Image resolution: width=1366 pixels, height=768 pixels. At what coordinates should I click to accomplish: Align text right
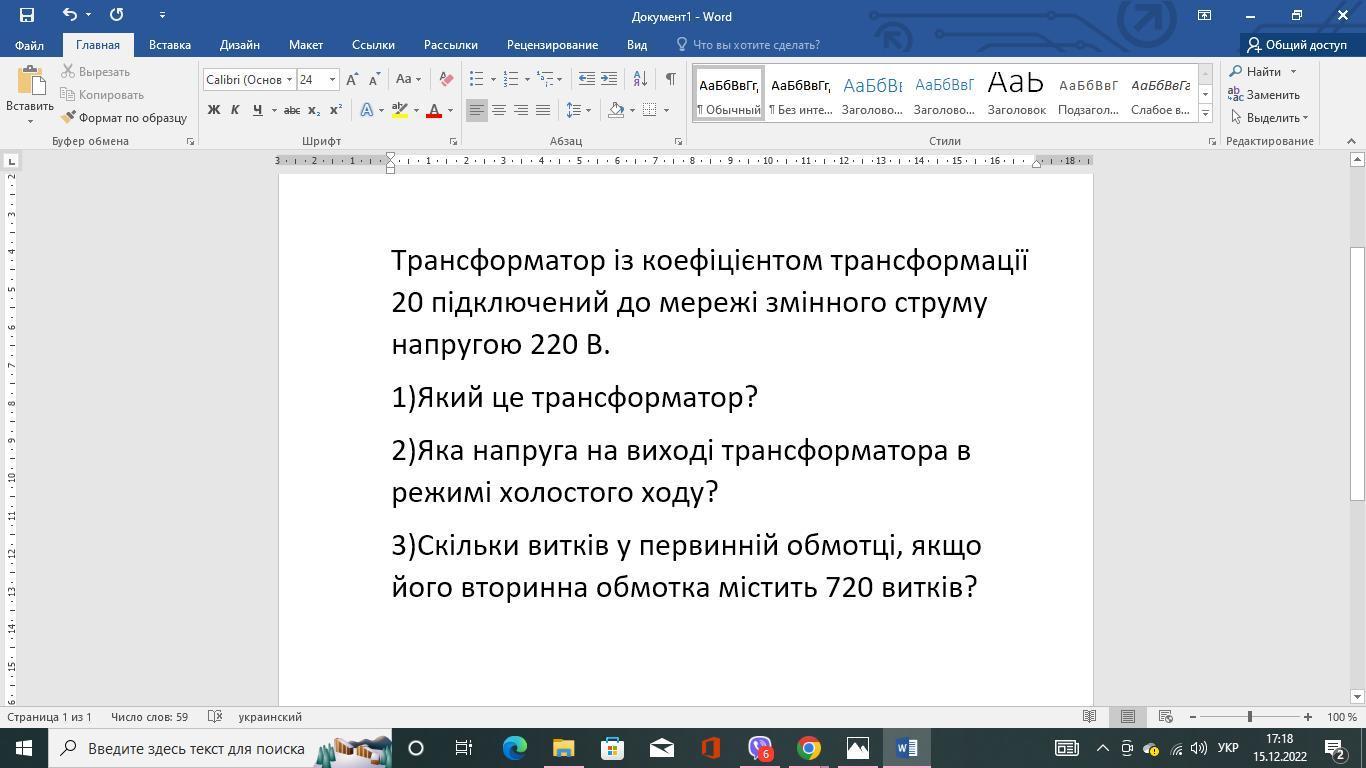coord(521,110)
